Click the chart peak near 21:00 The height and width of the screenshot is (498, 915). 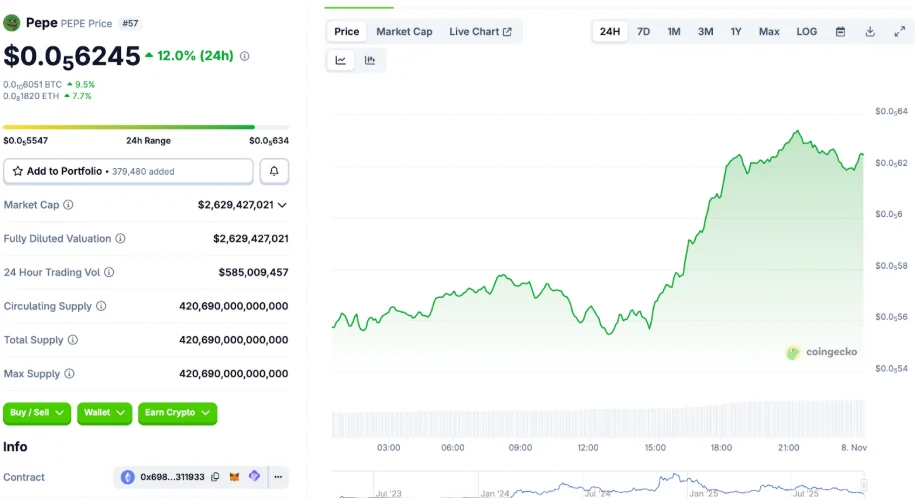point(798,132)
